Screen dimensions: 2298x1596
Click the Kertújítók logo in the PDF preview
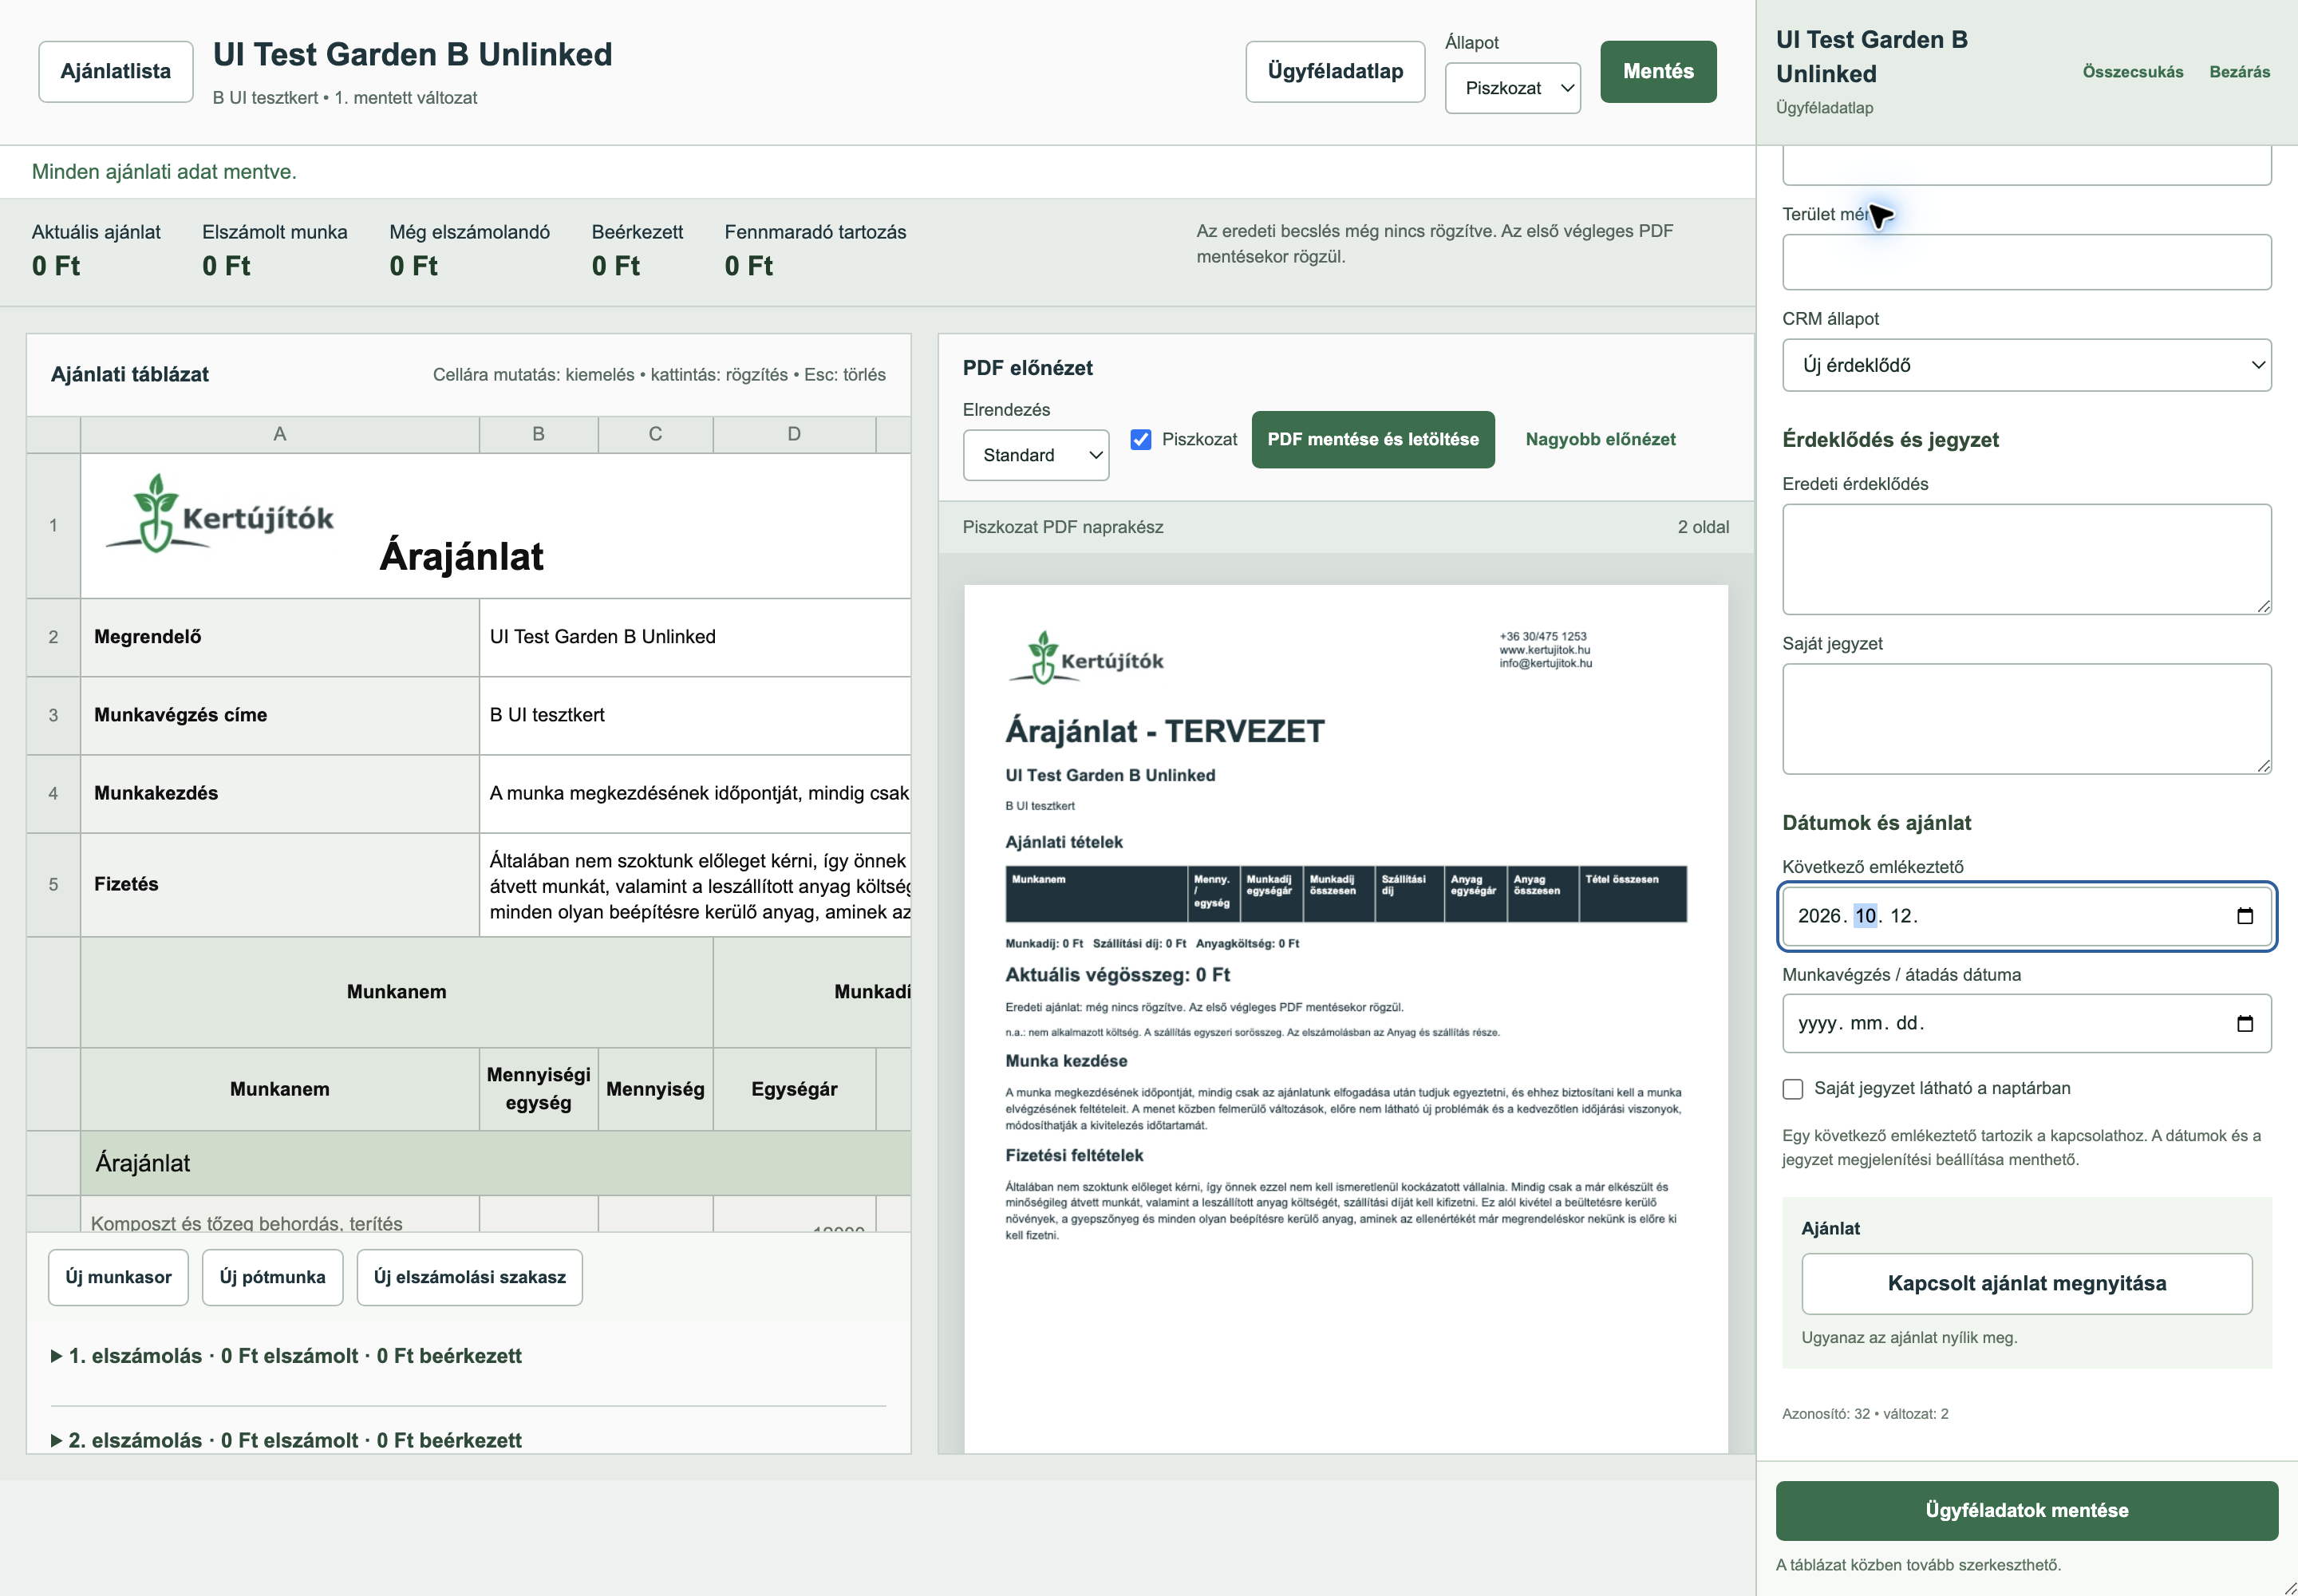(1086, 658)
